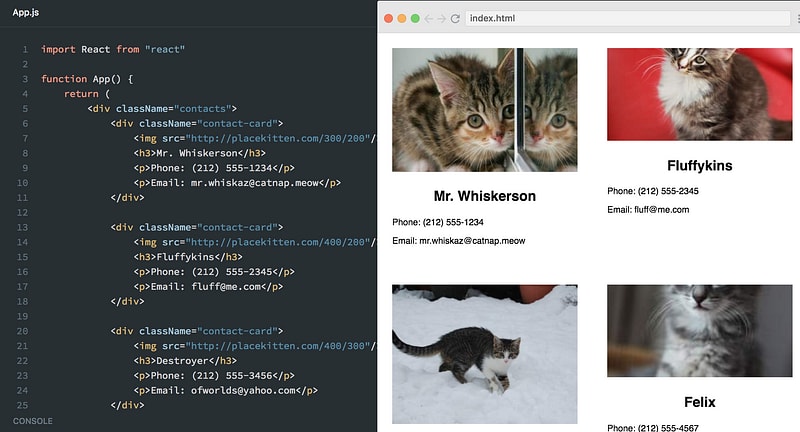Click the Felix heading

699,402
